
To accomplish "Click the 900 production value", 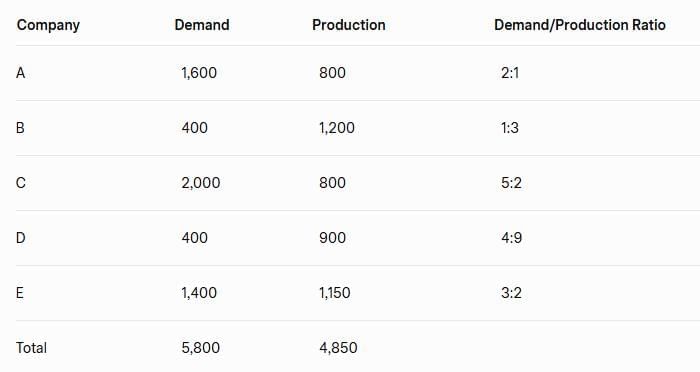I will (332, 238).
